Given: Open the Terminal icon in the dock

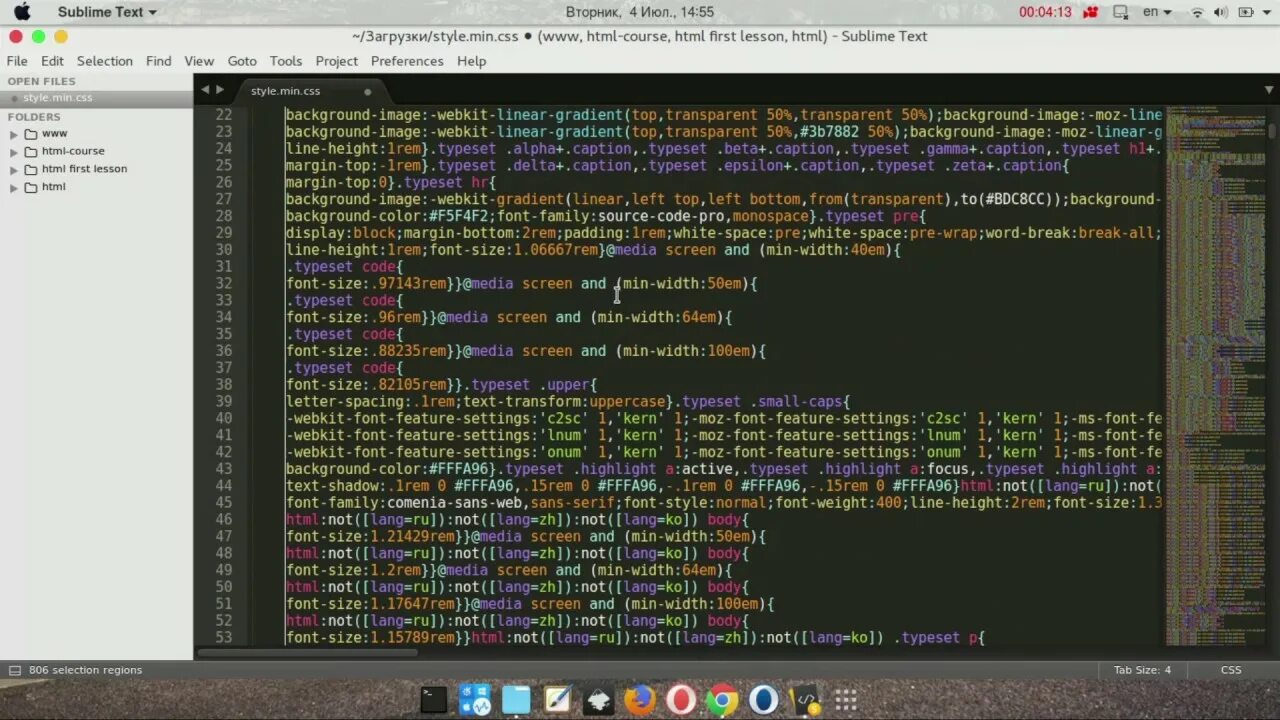Looking at the screenshot, I should pyautogui.click(x=433, y=700).
